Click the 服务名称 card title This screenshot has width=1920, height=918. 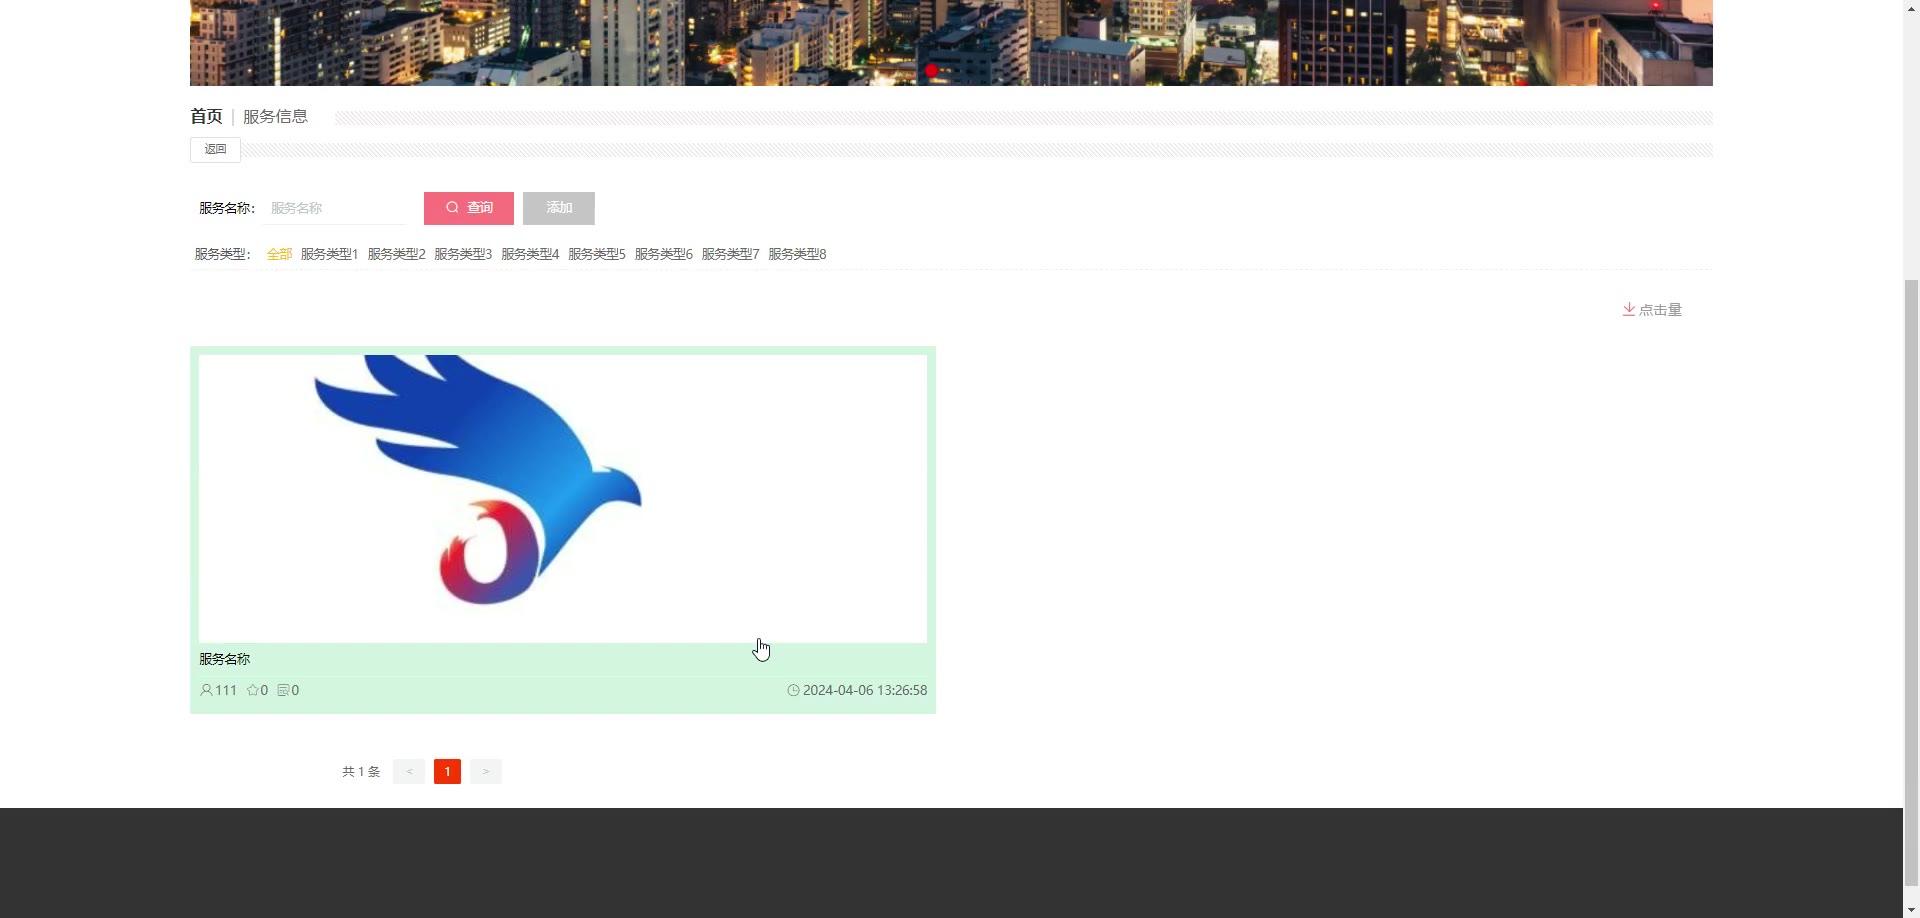[x=225, y=659]
